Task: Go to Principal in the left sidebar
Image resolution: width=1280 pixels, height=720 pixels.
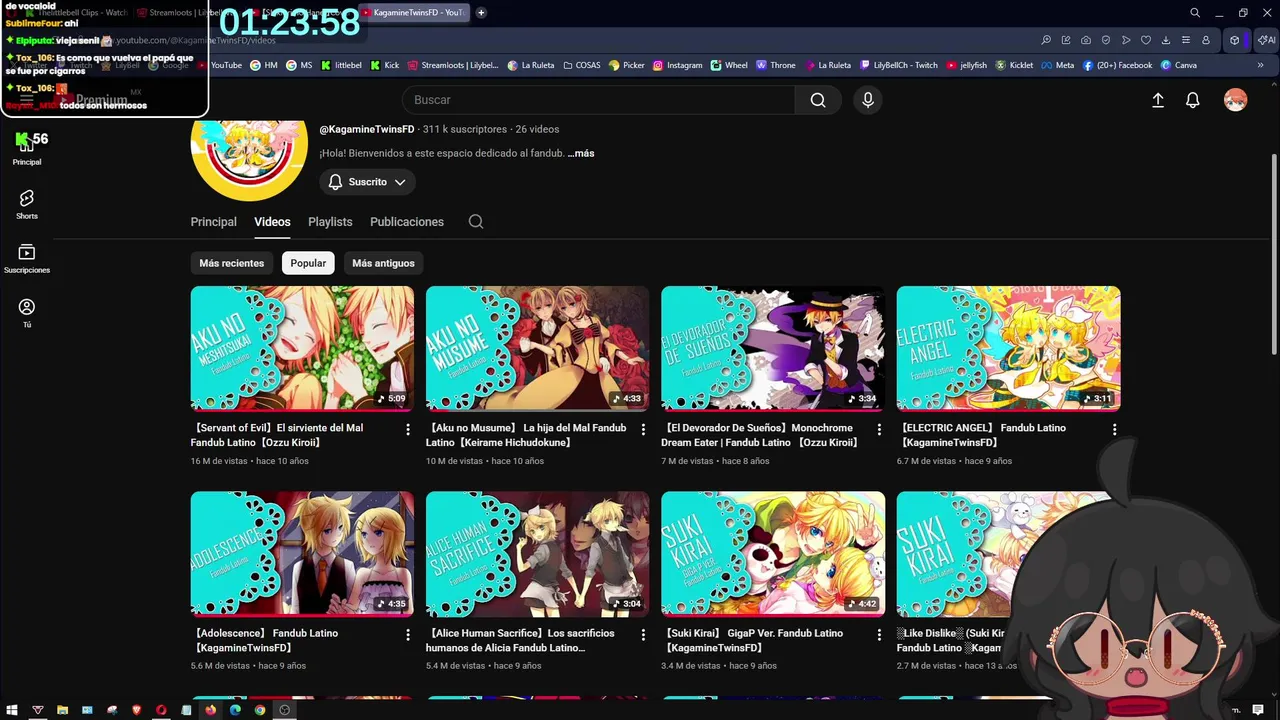Action: pyautogui.click(x=27, y=151)
